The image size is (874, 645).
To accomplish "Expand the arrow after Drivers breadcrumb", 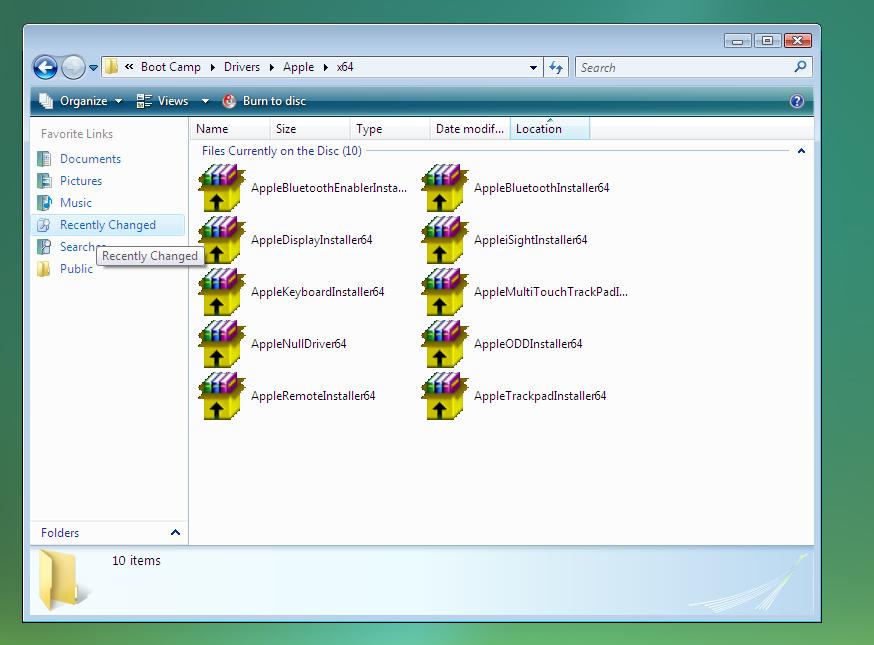I will pos(271,67).
